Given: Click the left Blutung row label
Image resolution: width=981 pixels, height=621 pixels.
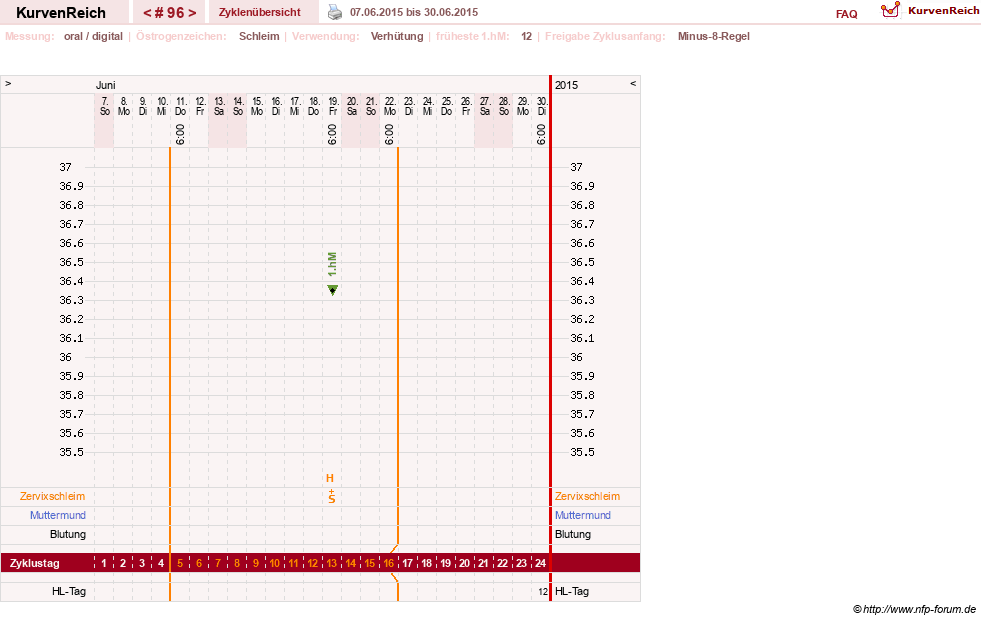Looking at the screenshot, I should point(68,534).
